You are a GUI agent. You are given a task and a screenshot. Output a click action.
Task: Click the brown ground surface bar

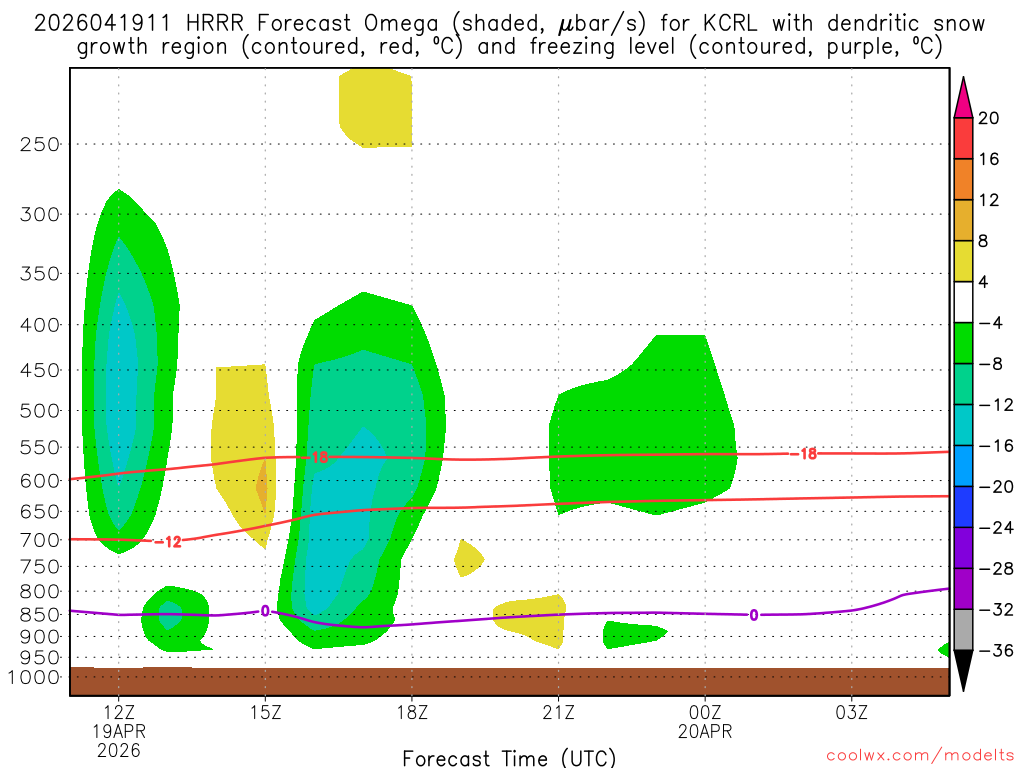[509, 681]
